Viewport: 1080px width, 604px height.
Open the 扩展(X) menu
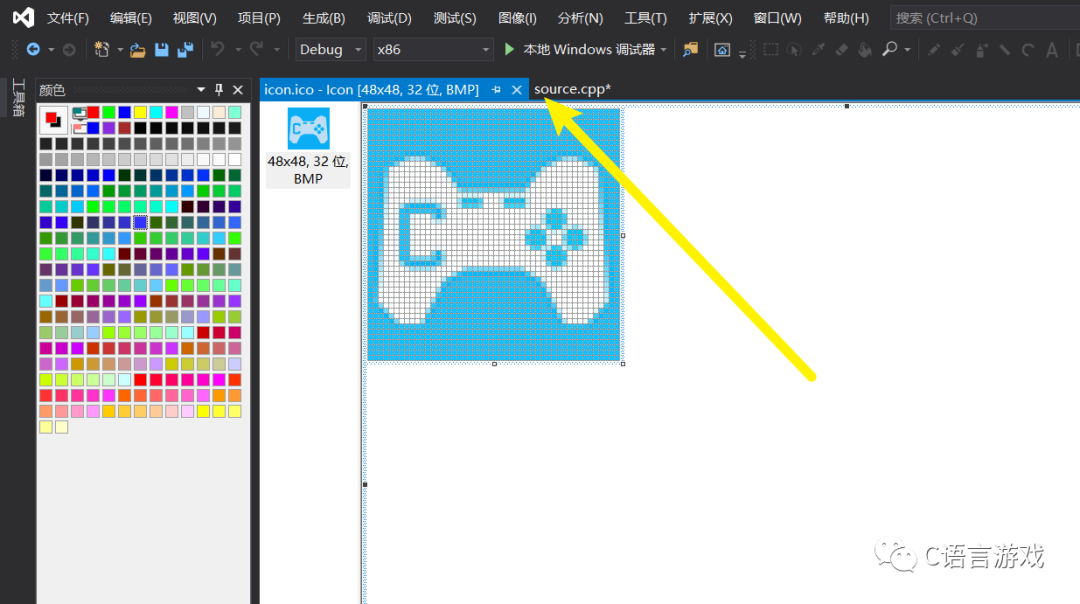click(711, 18)
